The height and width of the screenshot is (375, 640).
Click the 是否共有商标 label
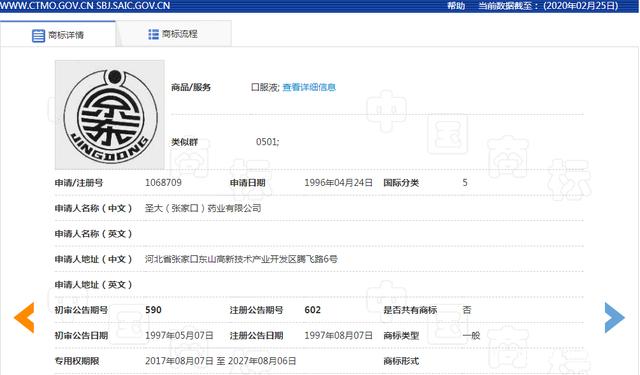coord(410,310)
